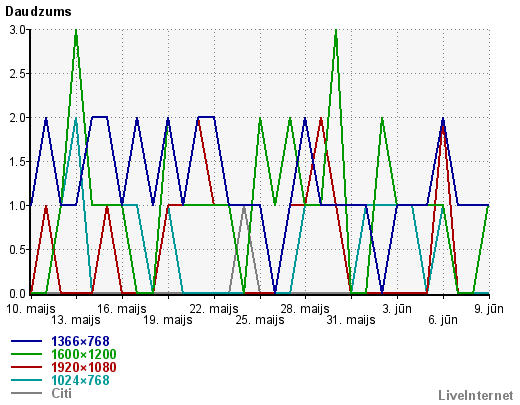Viewport: 520px width, 405px height.
Task: Click the 3. jūn date label
Action: coord(397,309)
